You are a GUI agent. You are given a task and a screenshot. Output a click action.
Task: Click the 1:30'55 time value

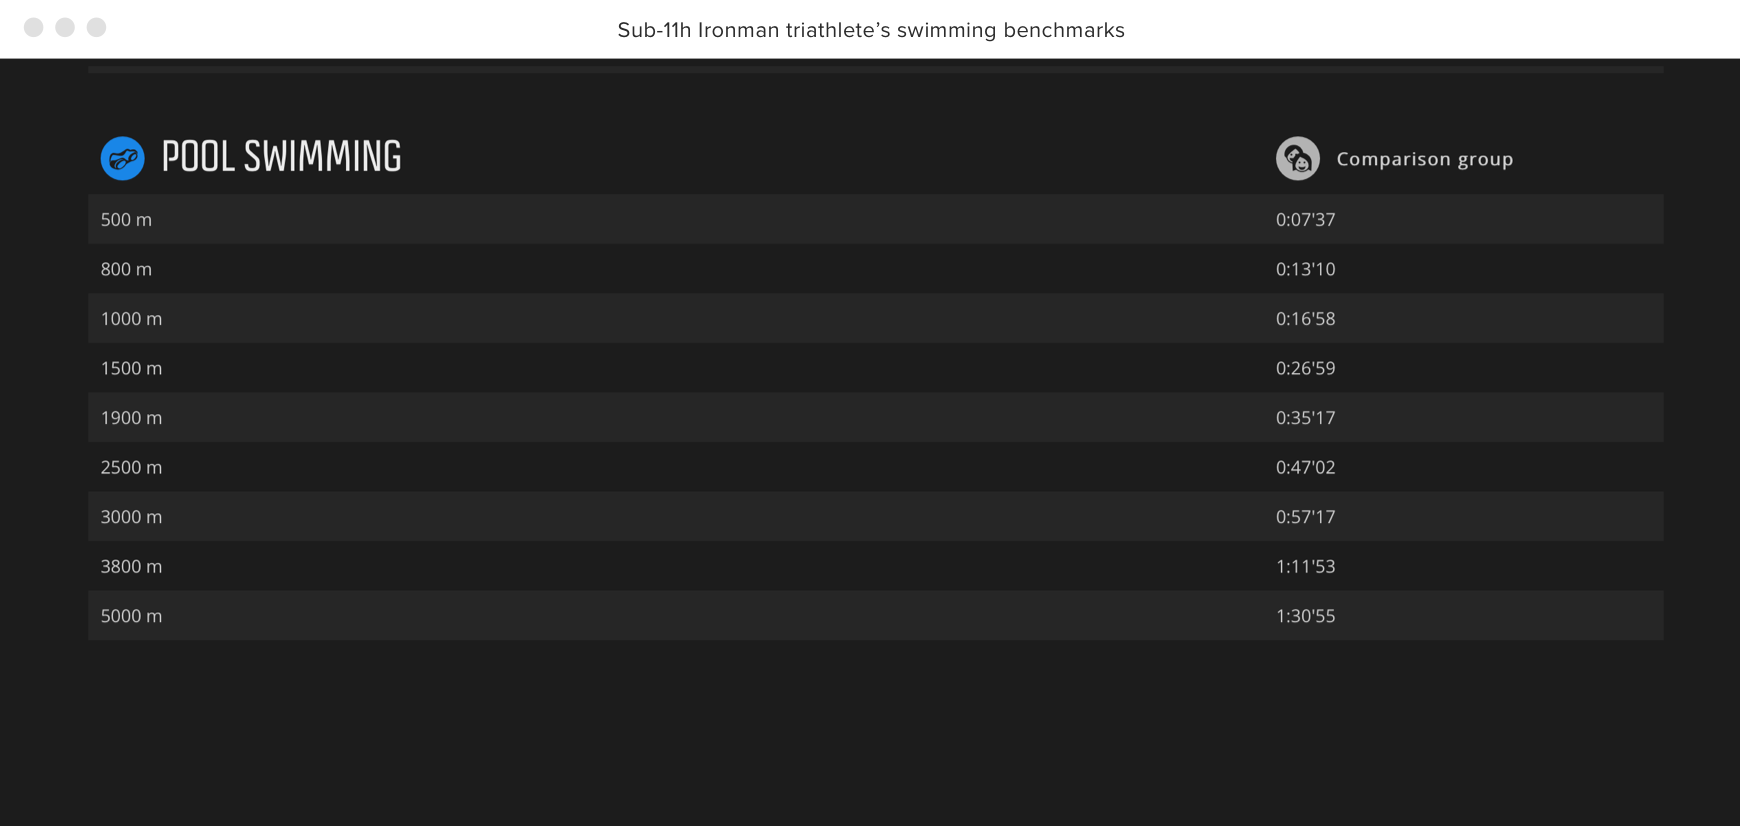[1305, 616]
